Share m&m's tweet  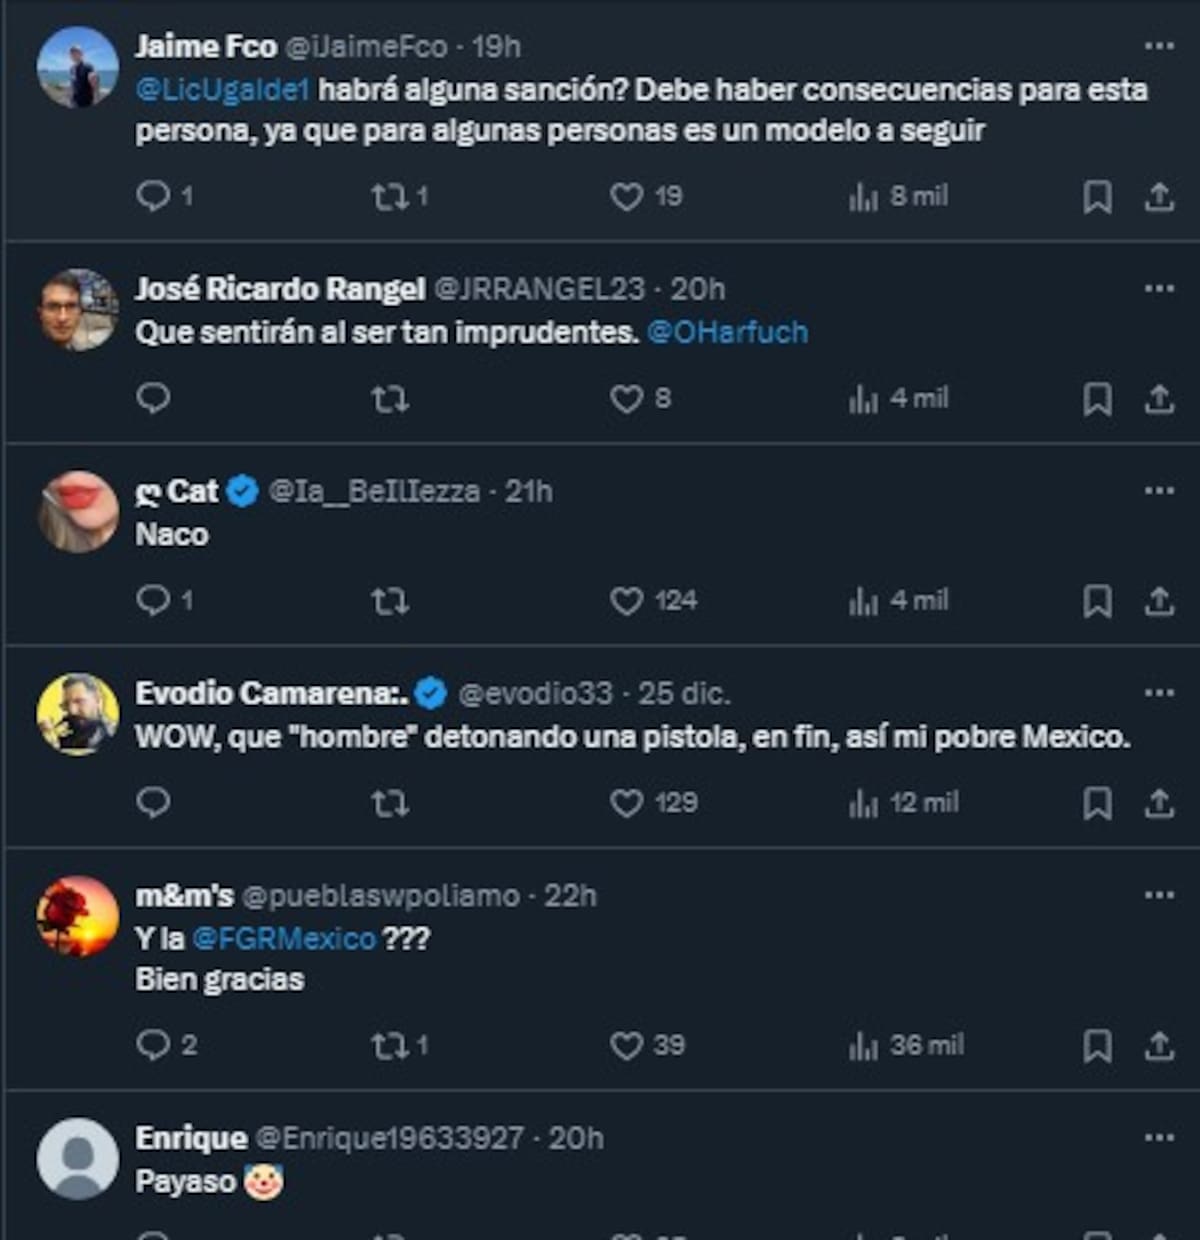(x=1159, y=1045)
